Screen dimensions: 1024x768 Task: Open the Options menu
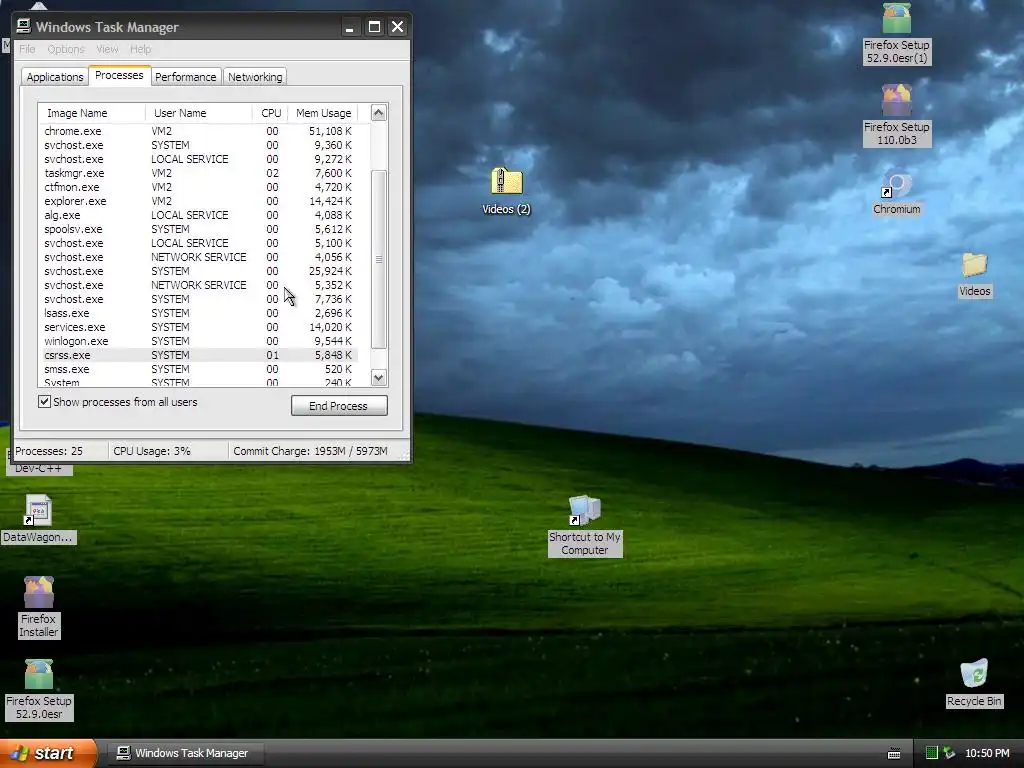[66, 49]
